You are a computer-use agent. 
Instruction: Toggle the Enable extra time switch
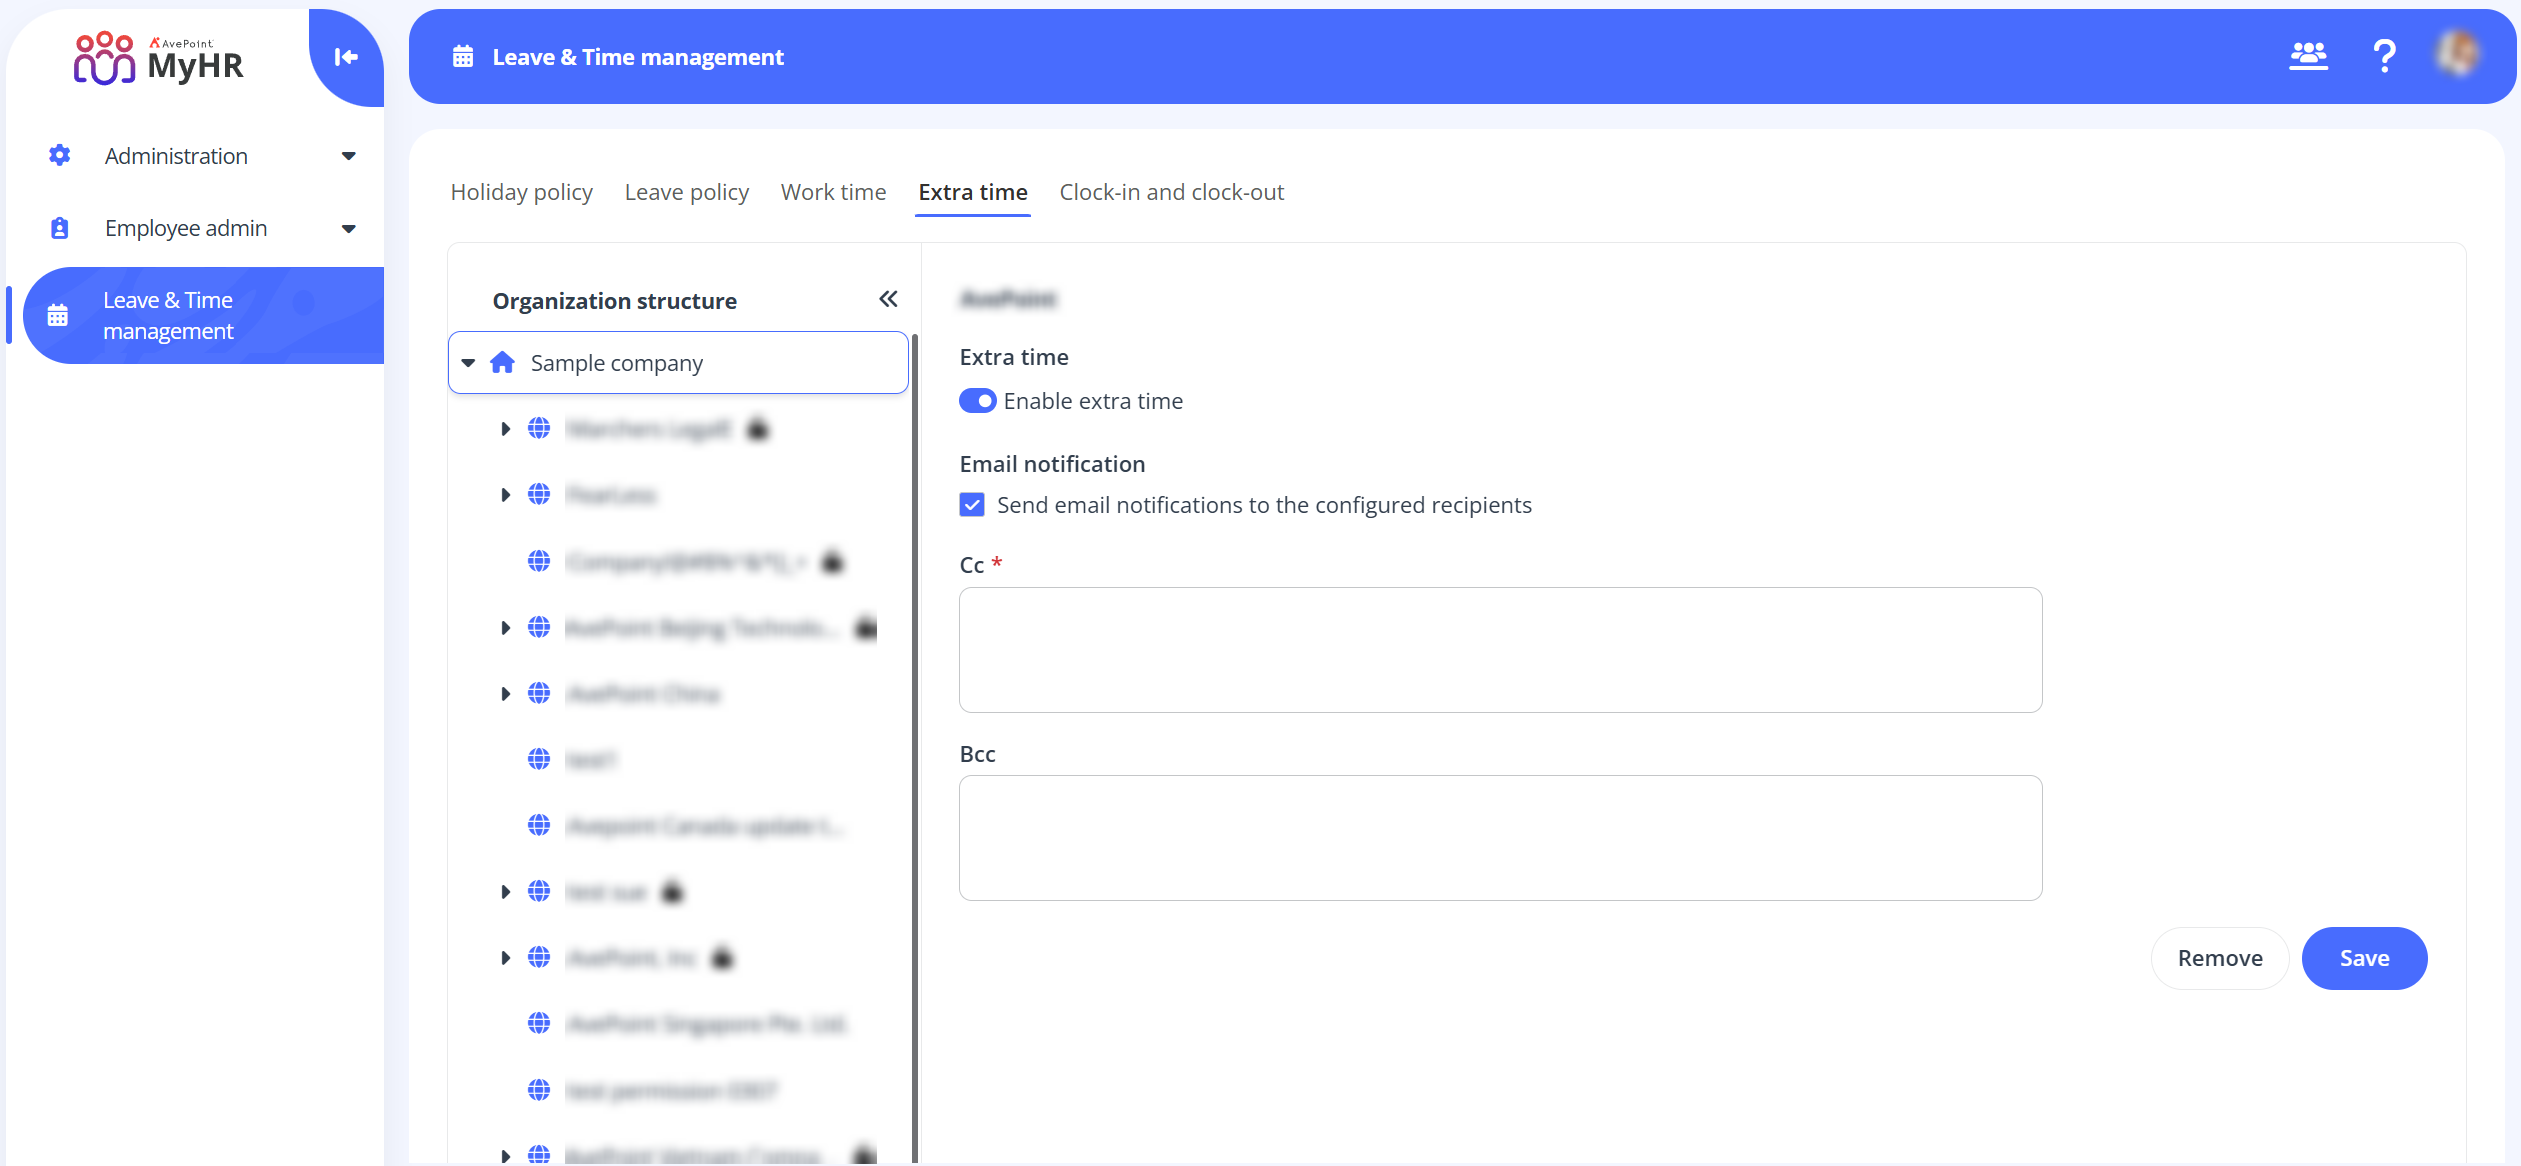coord(977,401)
